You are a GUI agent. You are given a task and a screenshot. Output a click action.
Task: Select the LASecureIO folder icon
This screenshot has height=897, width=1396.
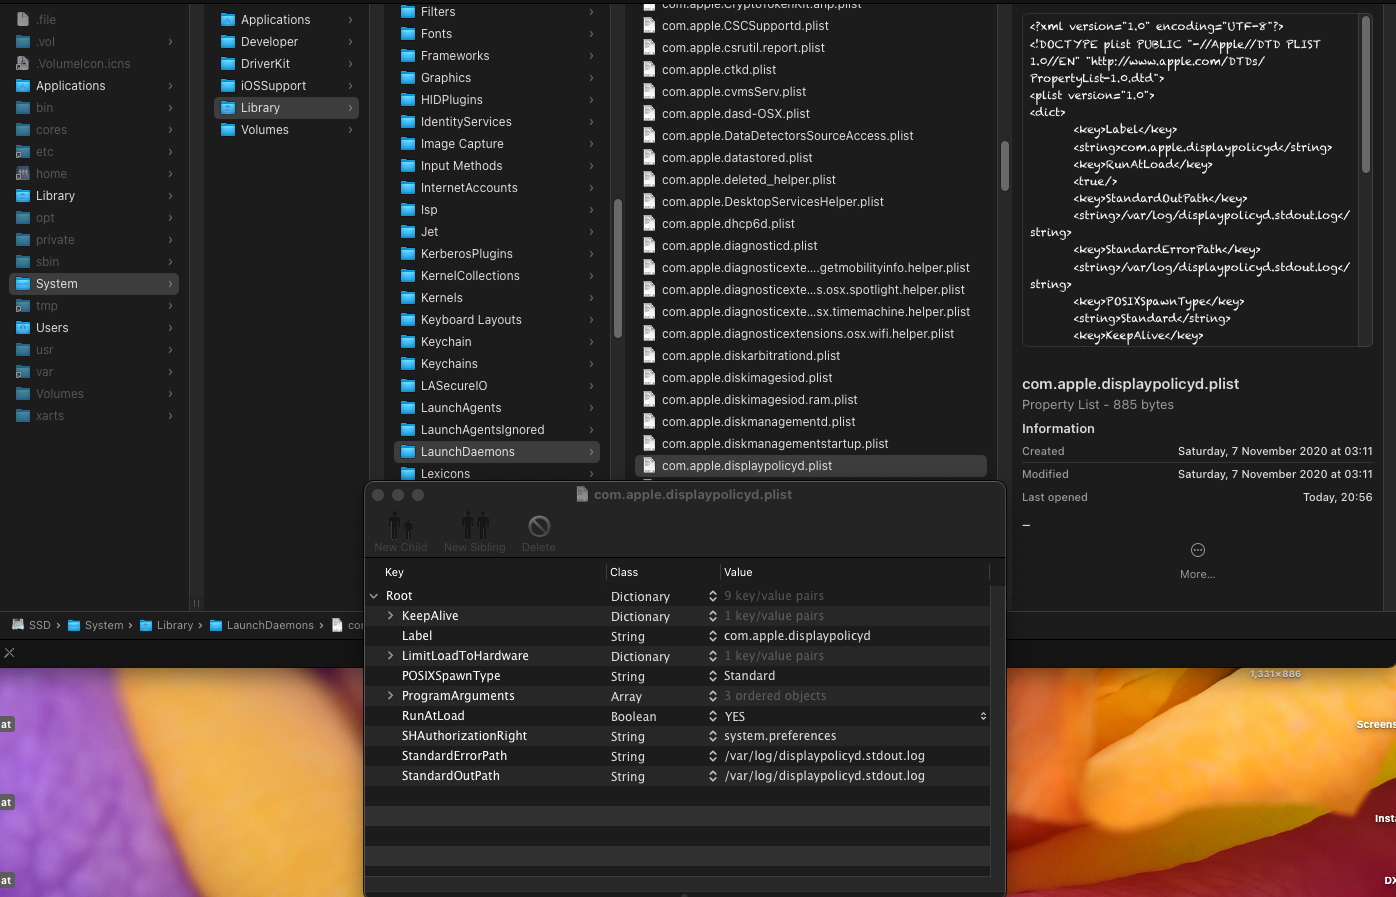[x=408, y=386]
